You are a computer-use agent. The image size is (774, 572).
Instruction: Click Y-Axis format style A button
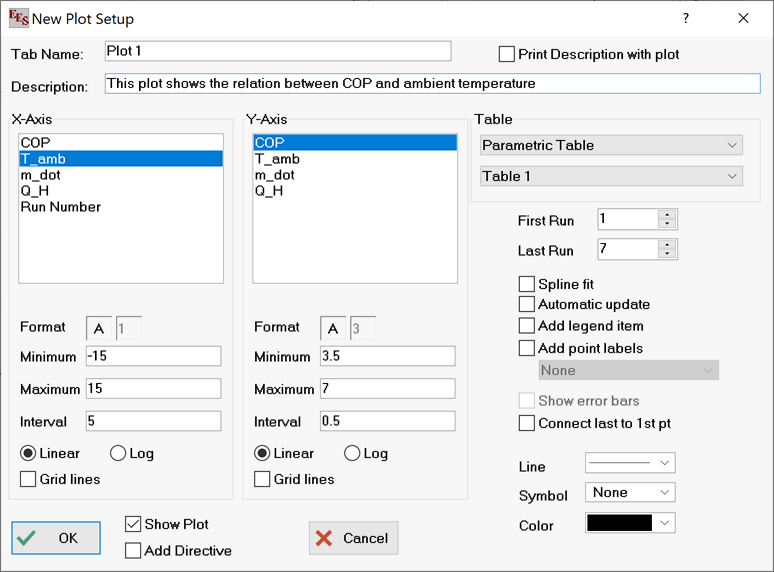point(333,328)
